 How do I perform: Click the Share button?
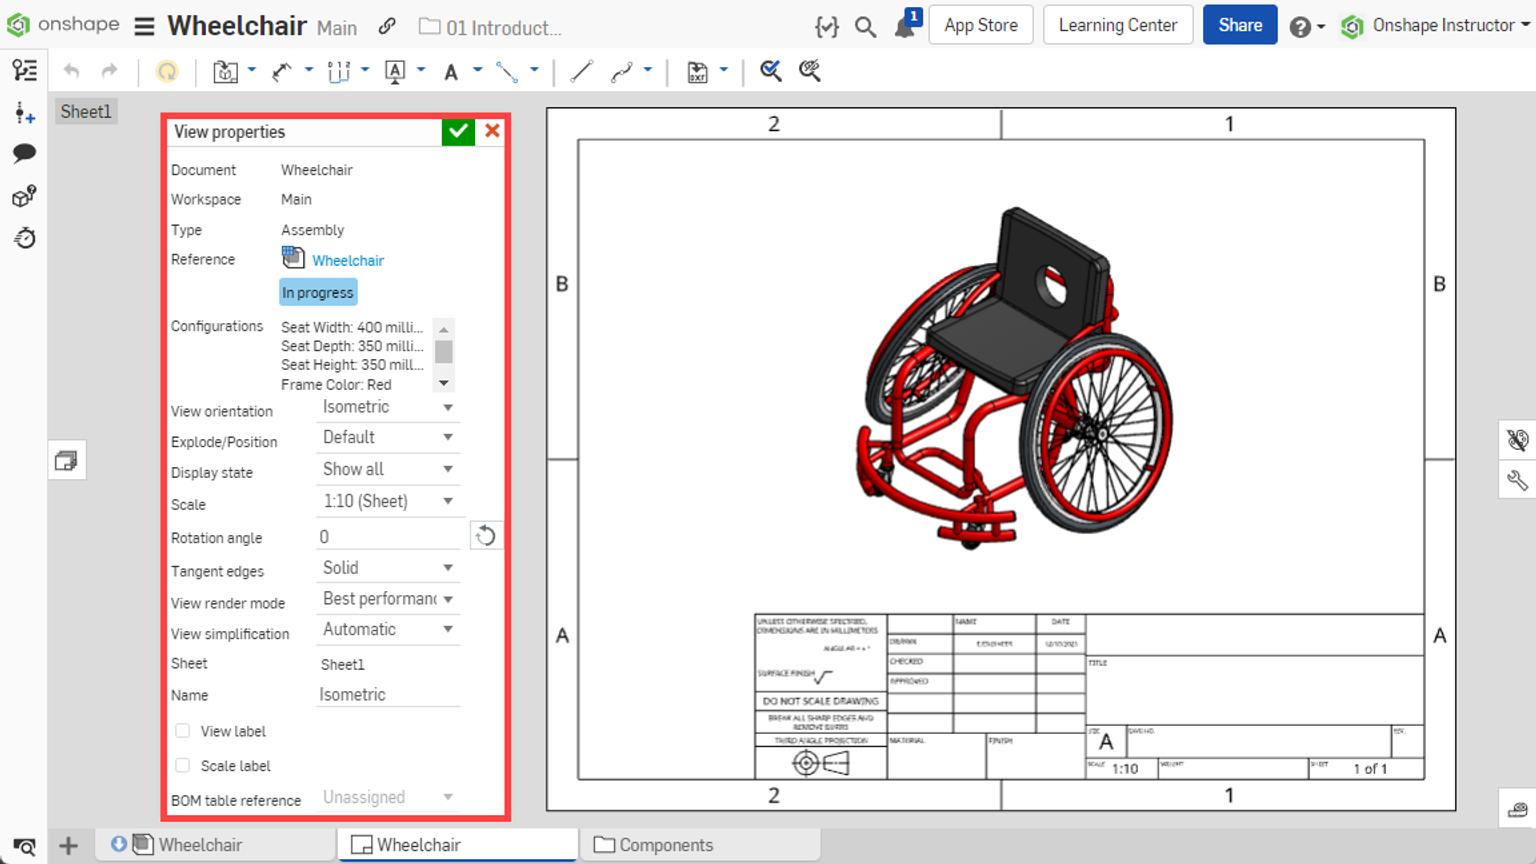coord(1240,25)
